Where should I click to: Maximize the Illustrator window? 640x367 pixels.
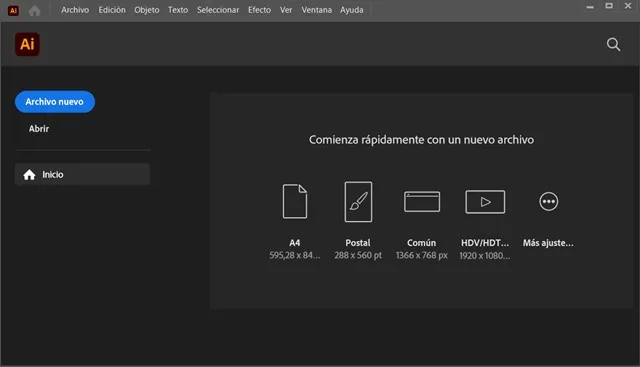pyautogui.click(x=609, y=6)
